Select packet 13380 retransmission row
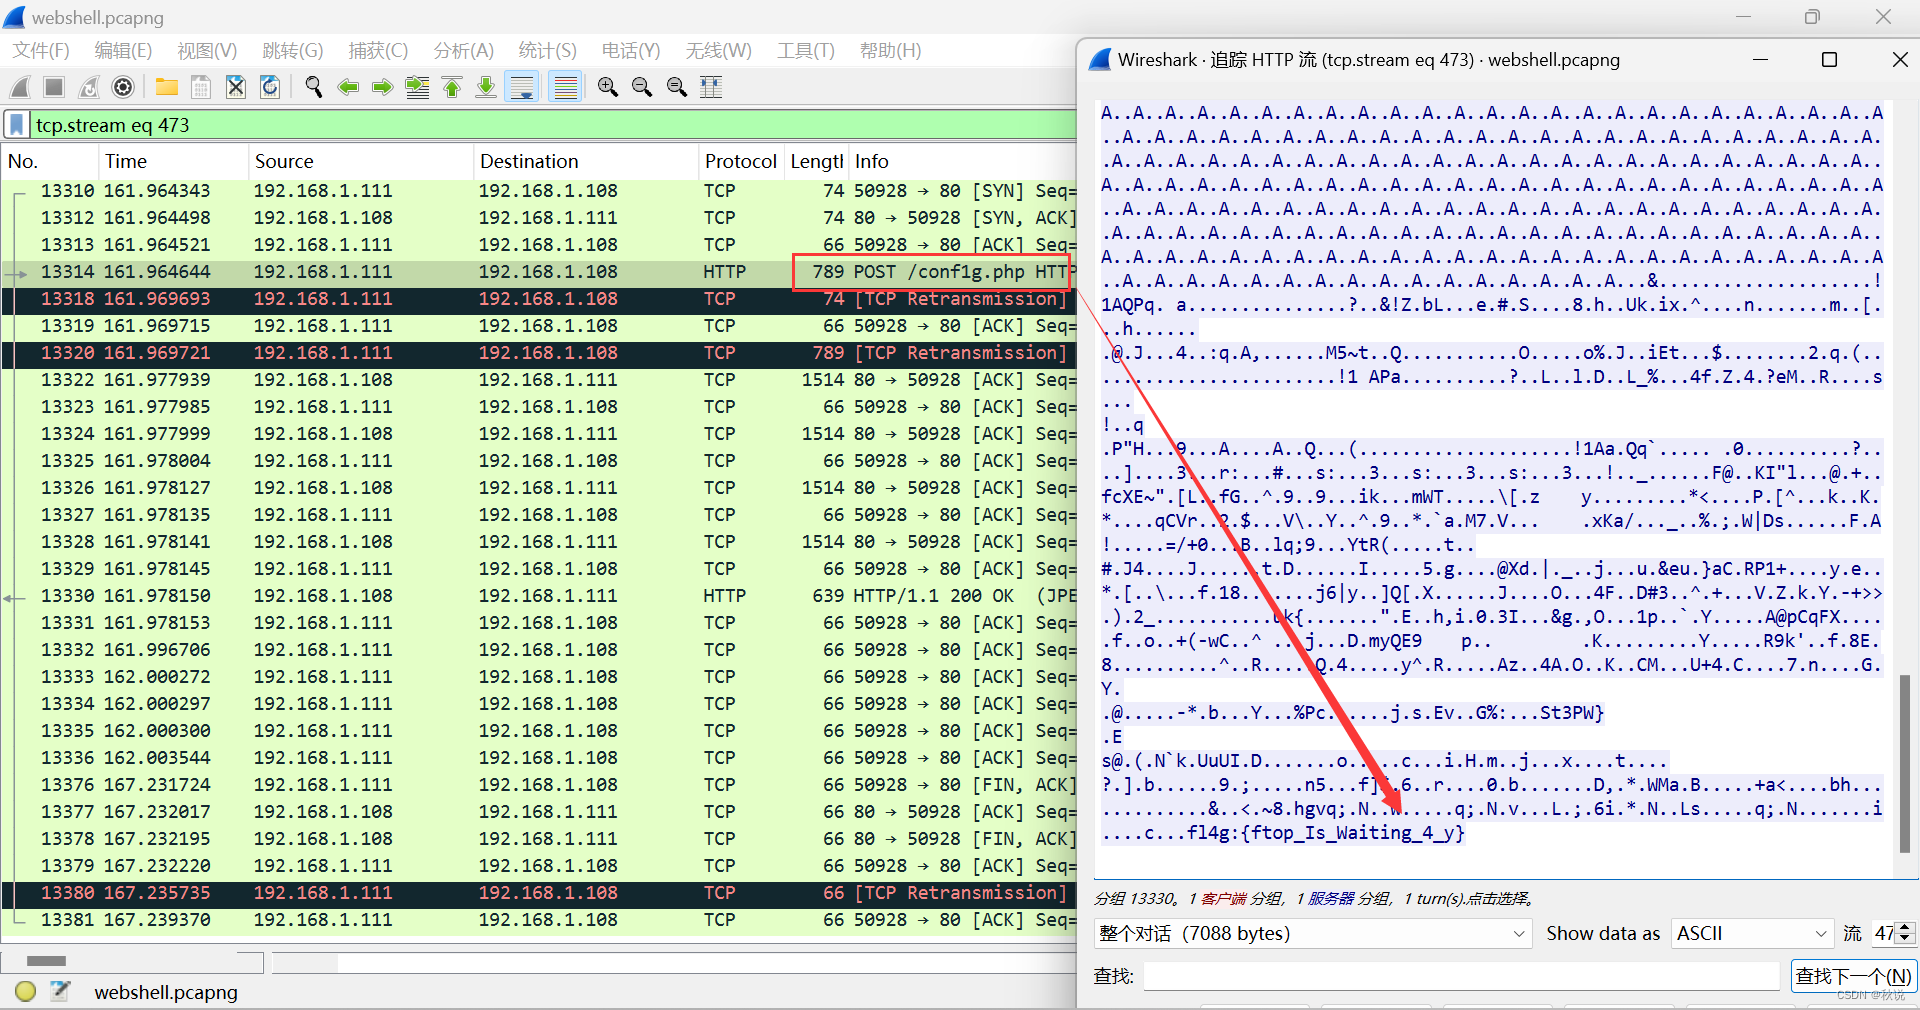This screenshot has height=1010, width=1920. click(x=539, y=893)
